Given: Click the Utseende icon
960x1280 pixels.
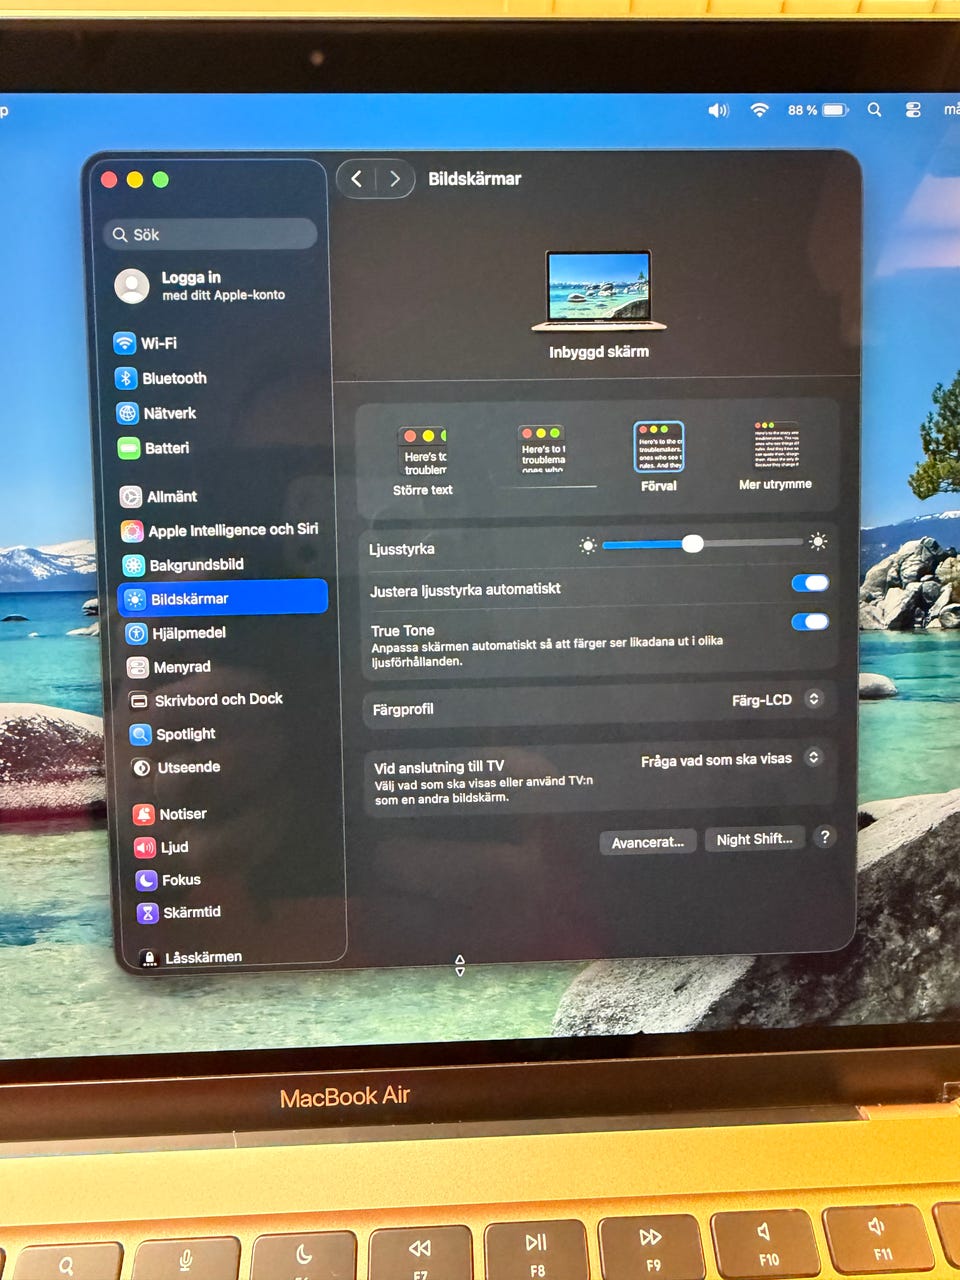Looking at the screenshot, I should [x=141, y=767].
